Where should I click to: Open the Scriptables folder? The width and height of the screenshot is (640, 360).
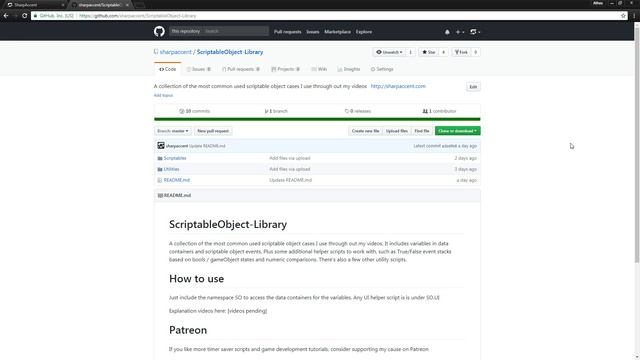tap(175, 158)
